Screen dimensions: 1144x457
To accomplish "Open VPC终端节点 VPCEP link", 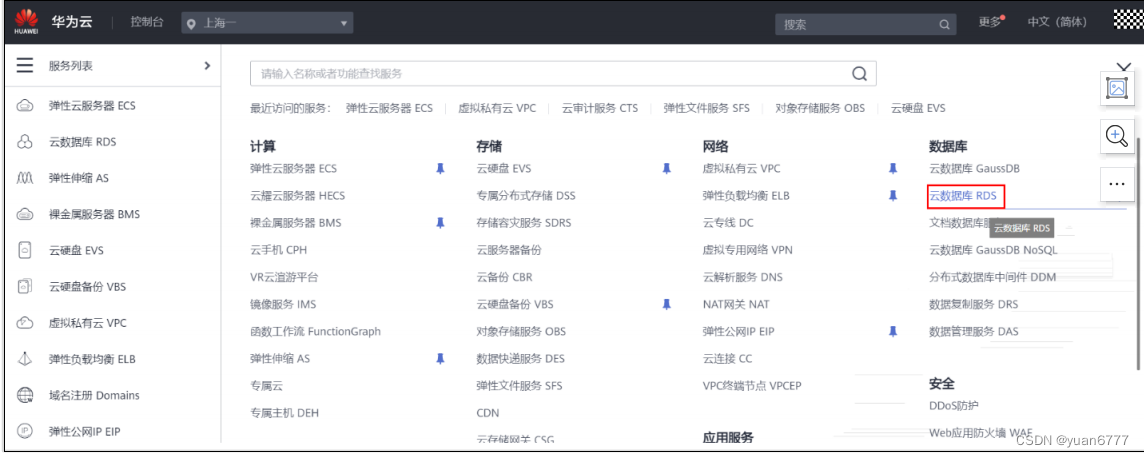I will 752,385.
